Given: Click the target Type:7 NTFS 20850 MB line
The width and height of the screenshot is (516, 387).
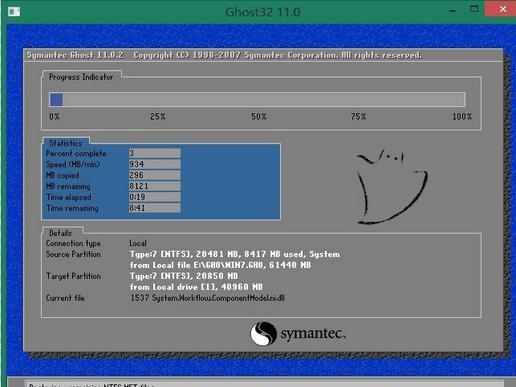Looking at the screenshot, I should pos(184,276).
